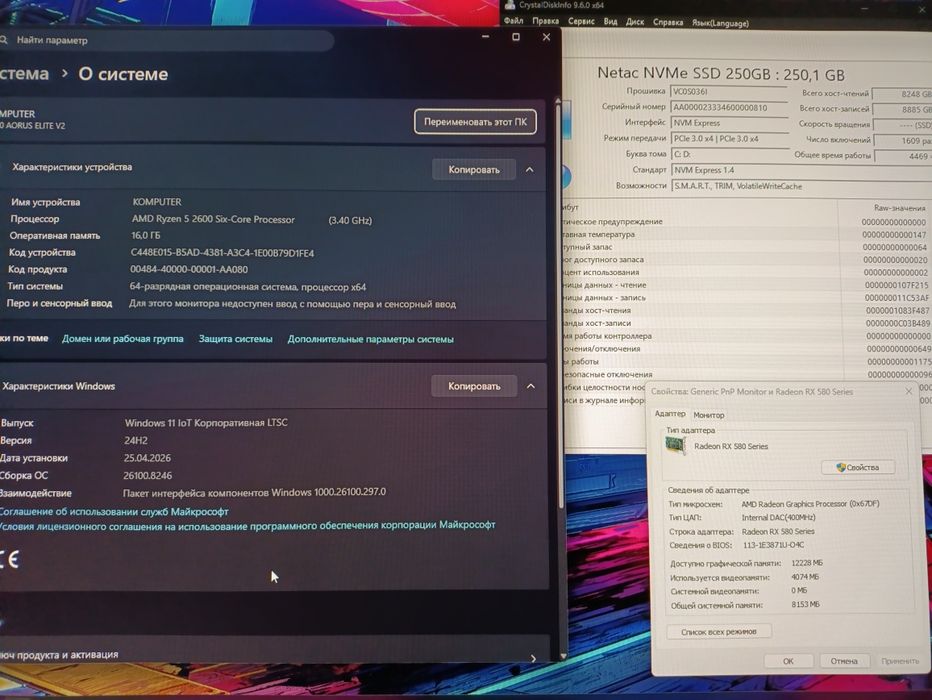Click the breadcrumb chevron before О системе
932x700 pixels.
64,74
